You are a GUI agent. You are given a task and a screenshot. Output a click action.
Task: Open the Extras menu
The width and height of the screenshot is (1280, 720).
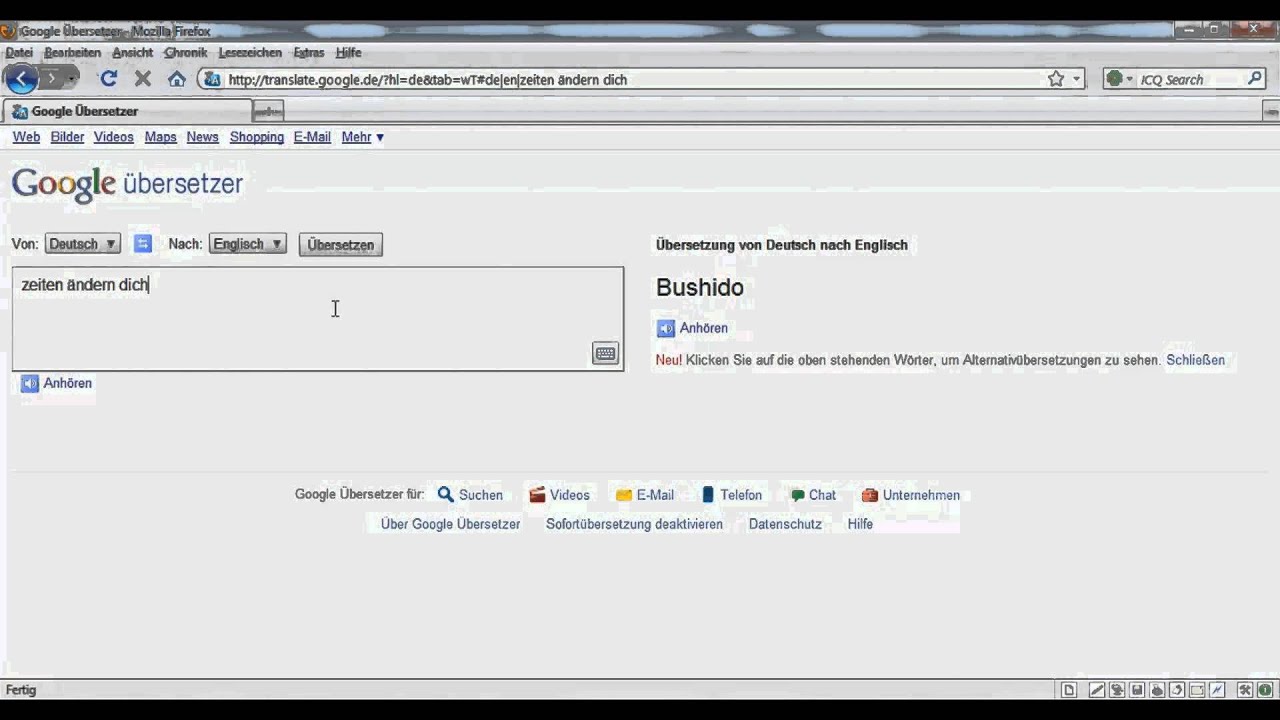point(309,52)
